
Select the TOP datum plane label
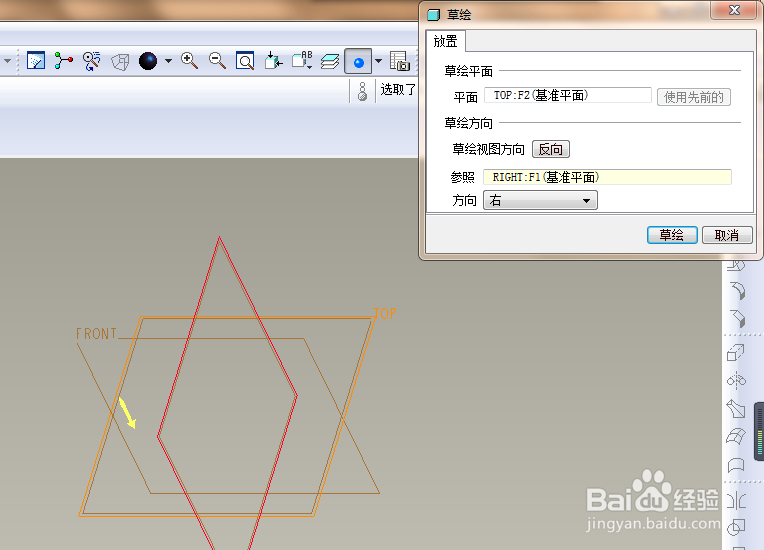tap(385, 314)
